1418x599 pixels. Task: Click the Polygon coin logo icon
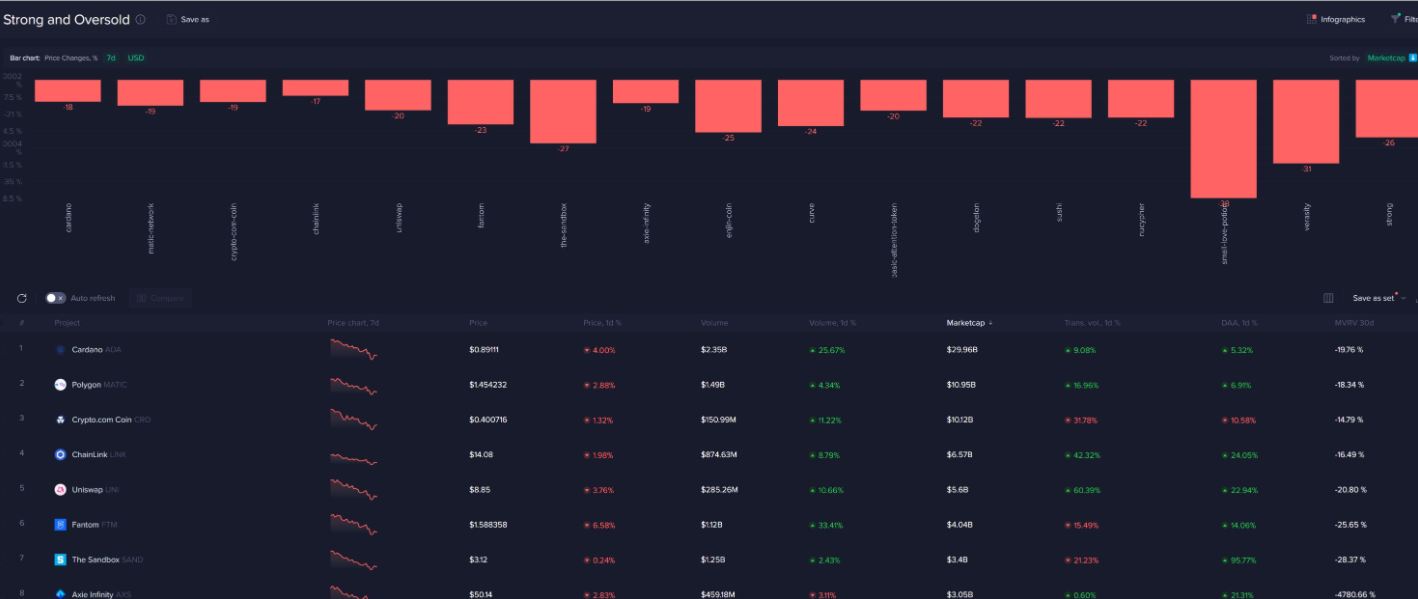point(60,385)
